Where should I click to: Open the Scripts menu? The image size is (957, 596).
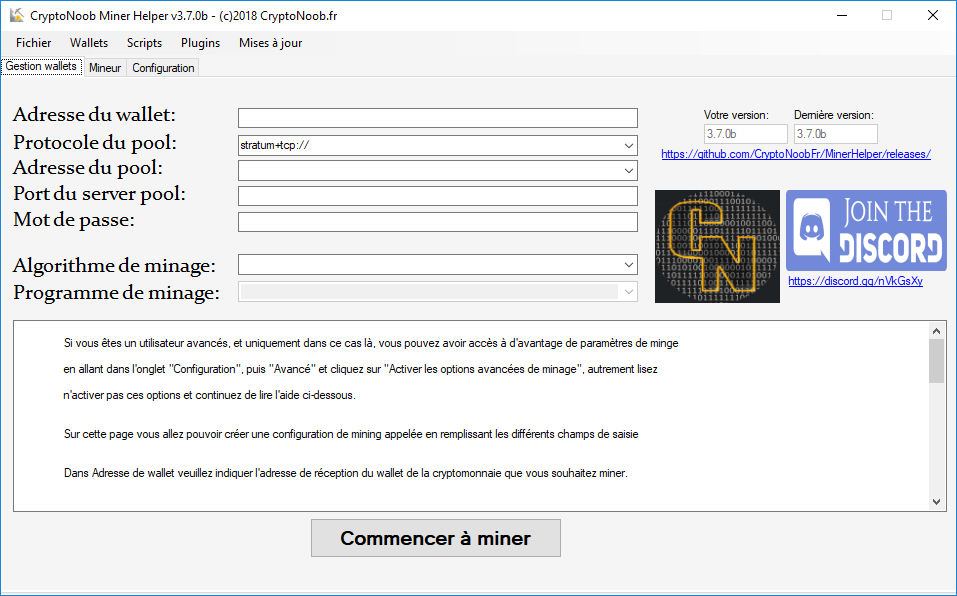[144, 43]
